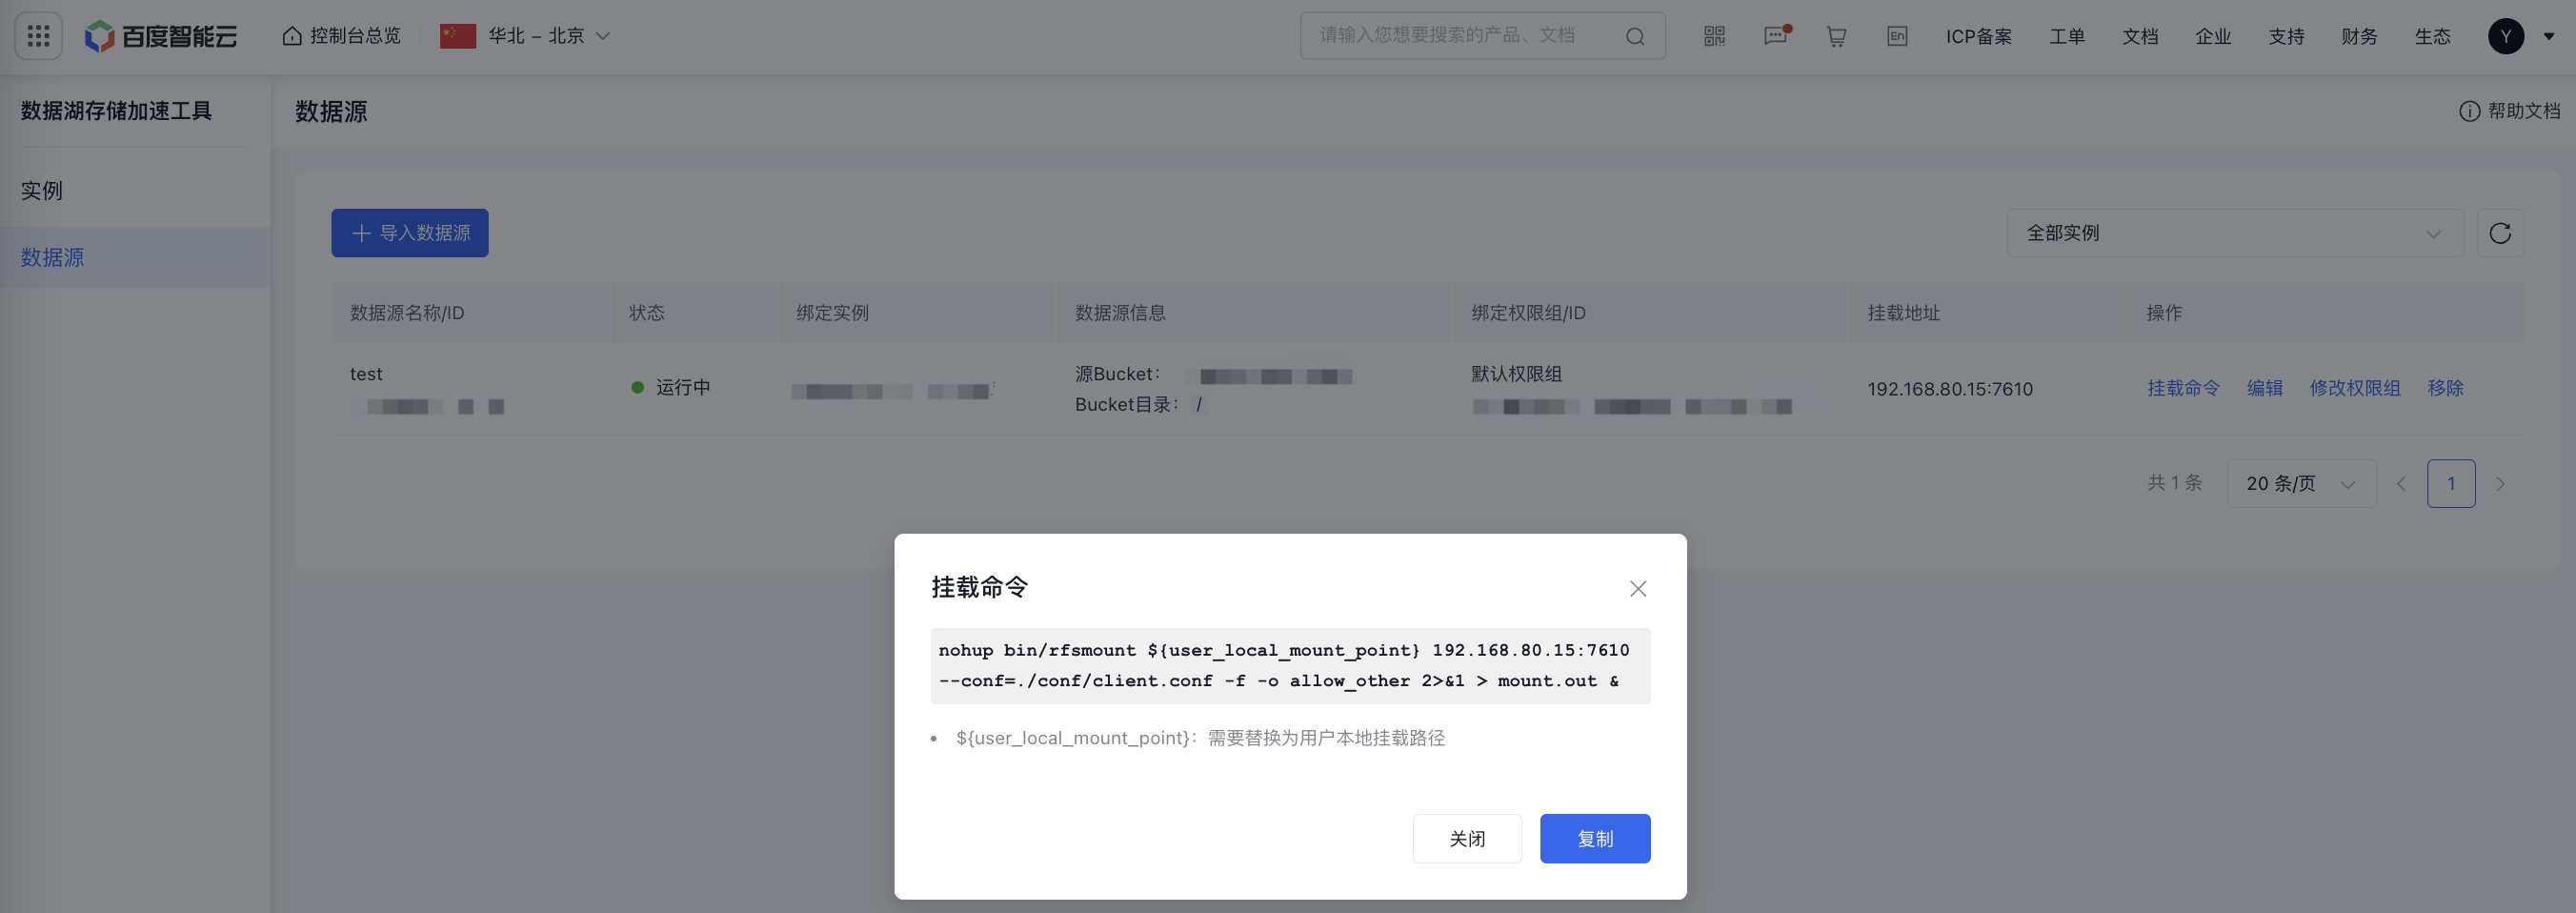The width and height of the screenshot is (2576, 913).
Task: Open the product grid menu icon
Action: pyautogui.click(x=38, y=35)
